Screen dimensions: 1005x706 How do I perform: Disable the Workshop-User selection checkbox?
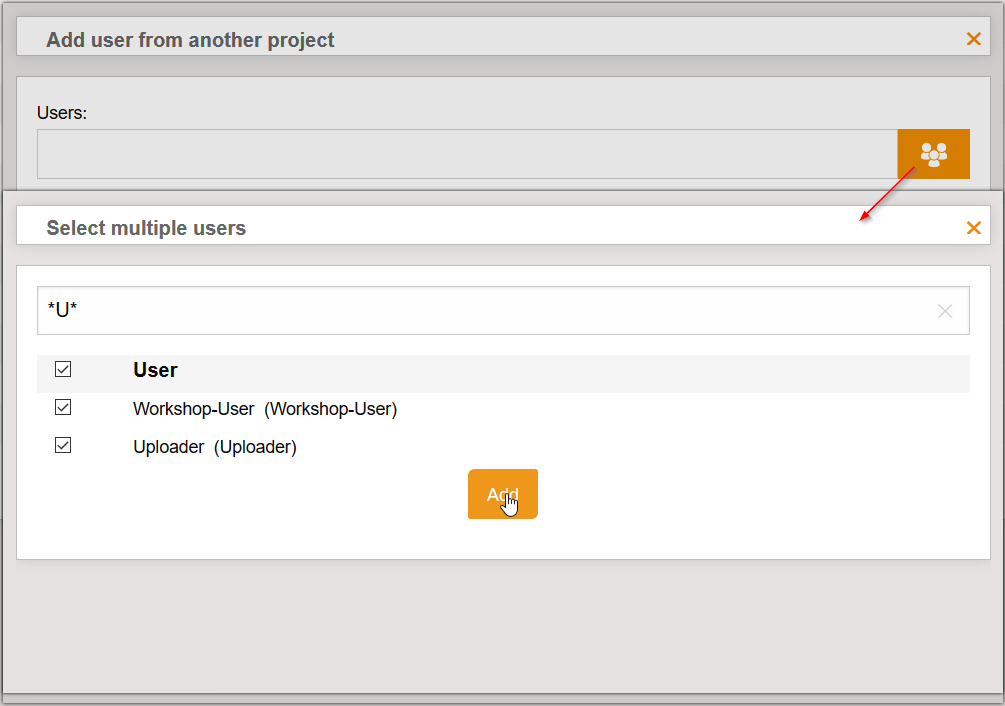click(63, 407)
